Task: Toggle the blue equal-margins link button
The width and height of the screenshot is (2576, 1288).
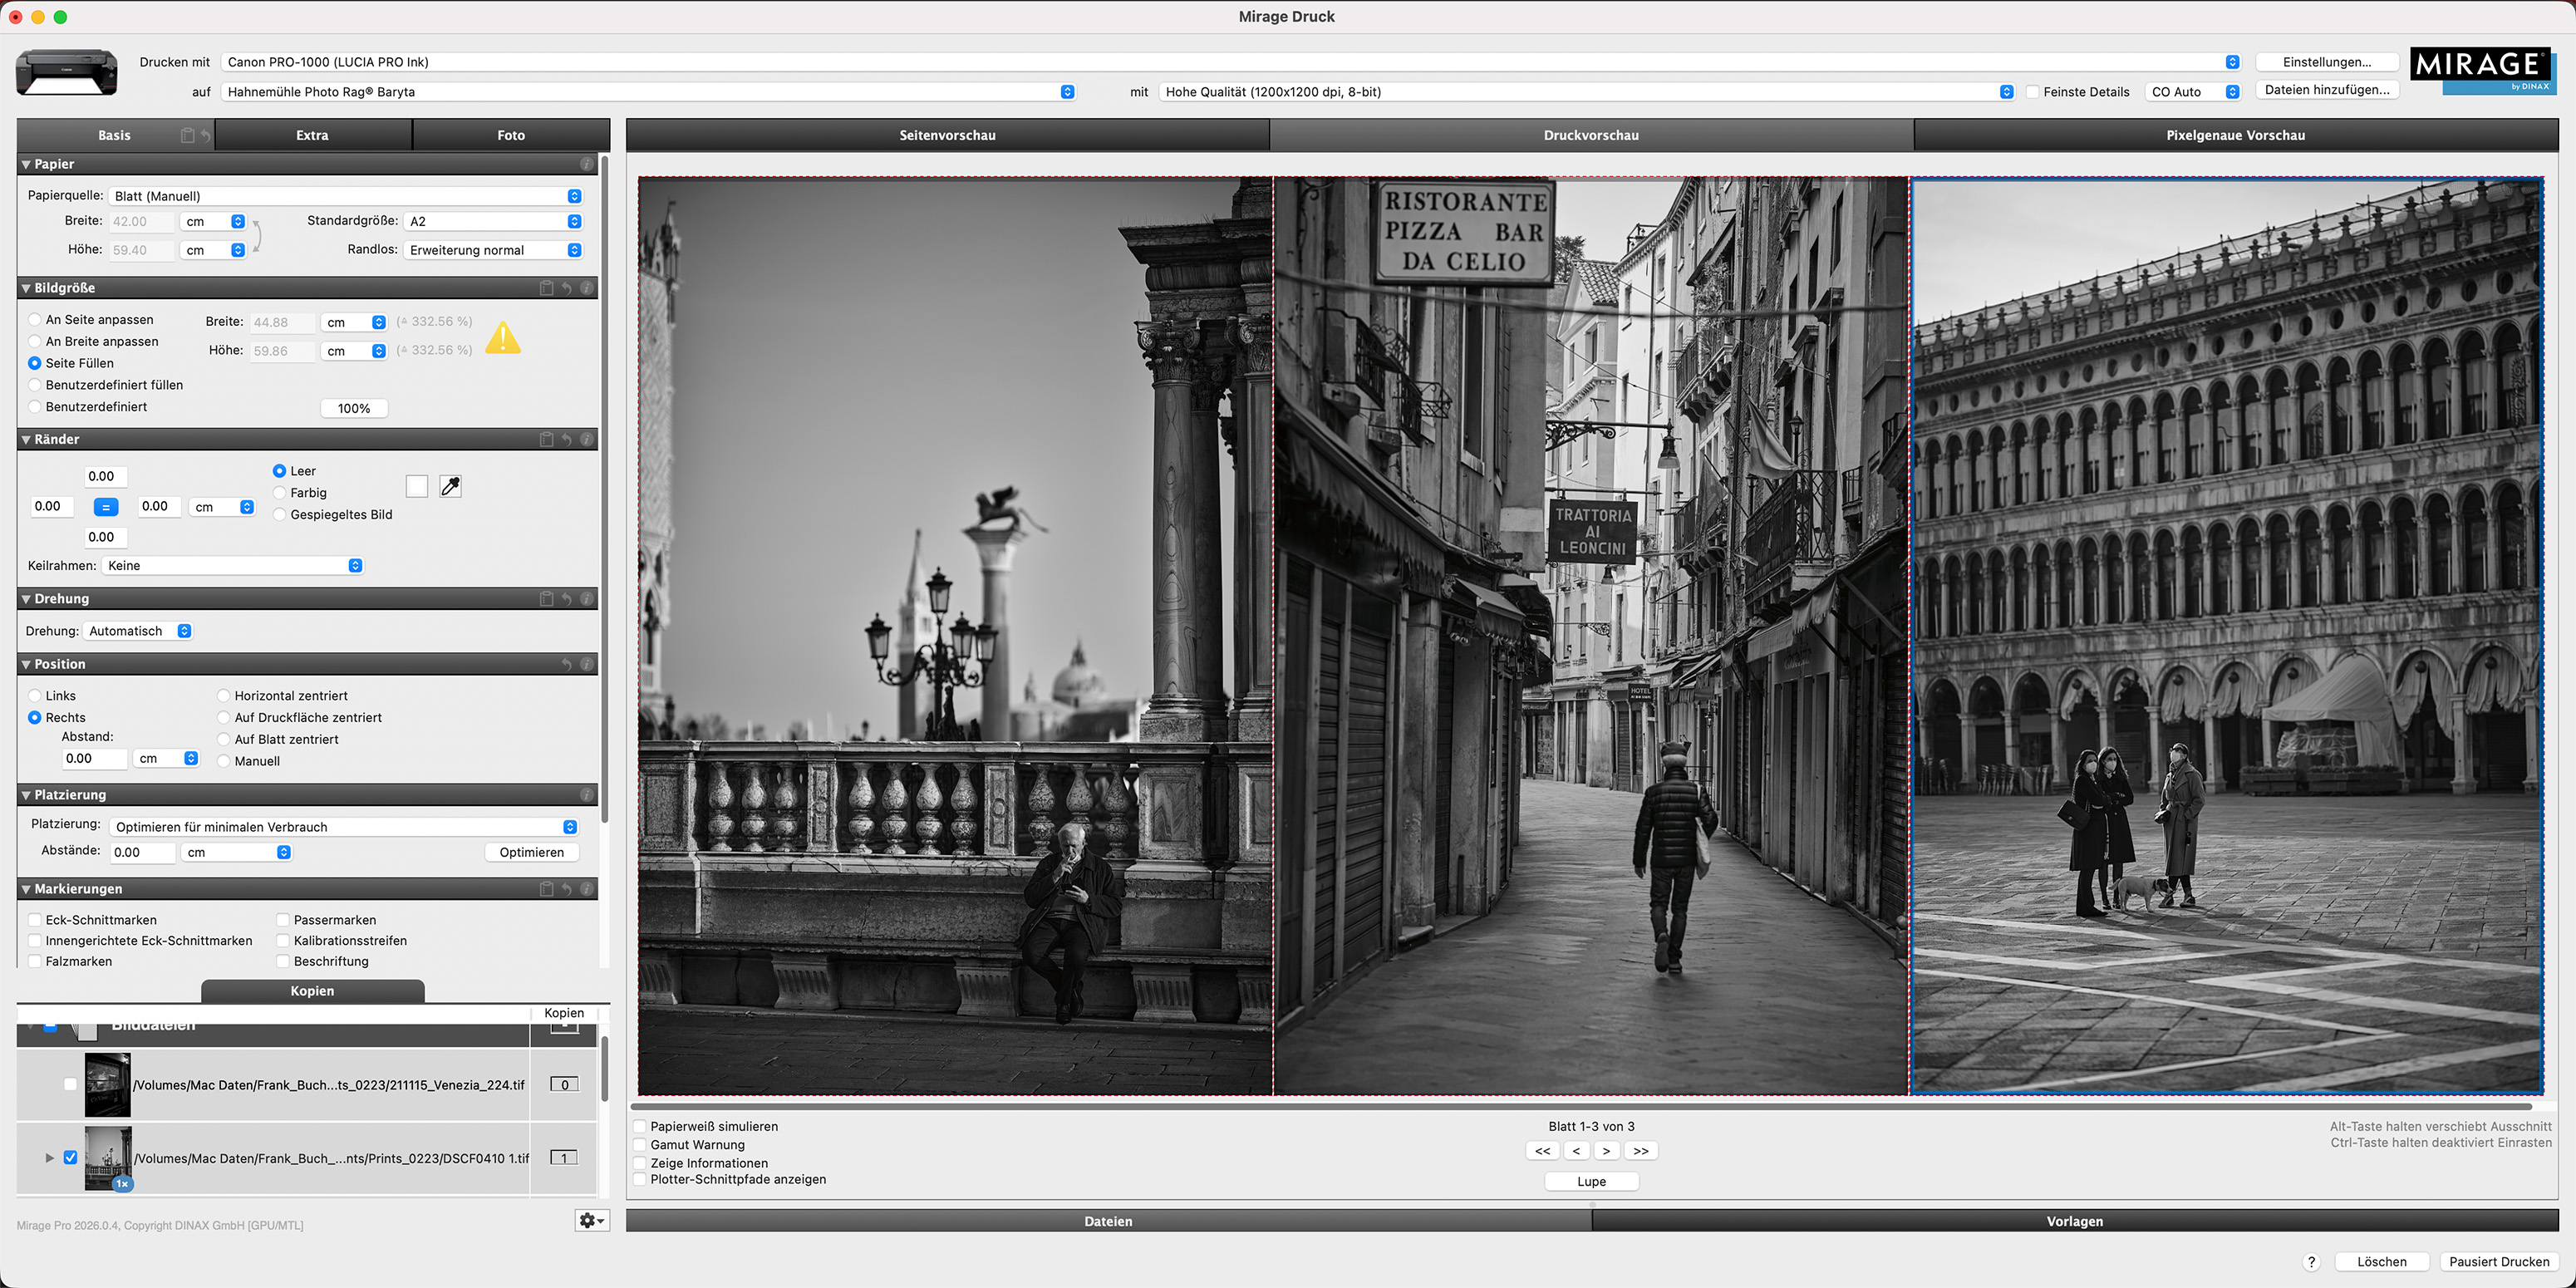Action: pos(105,507)
